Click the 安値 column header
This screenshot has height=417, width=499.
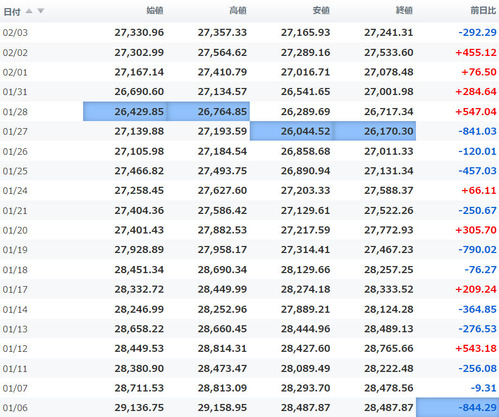tap(321, 11)
